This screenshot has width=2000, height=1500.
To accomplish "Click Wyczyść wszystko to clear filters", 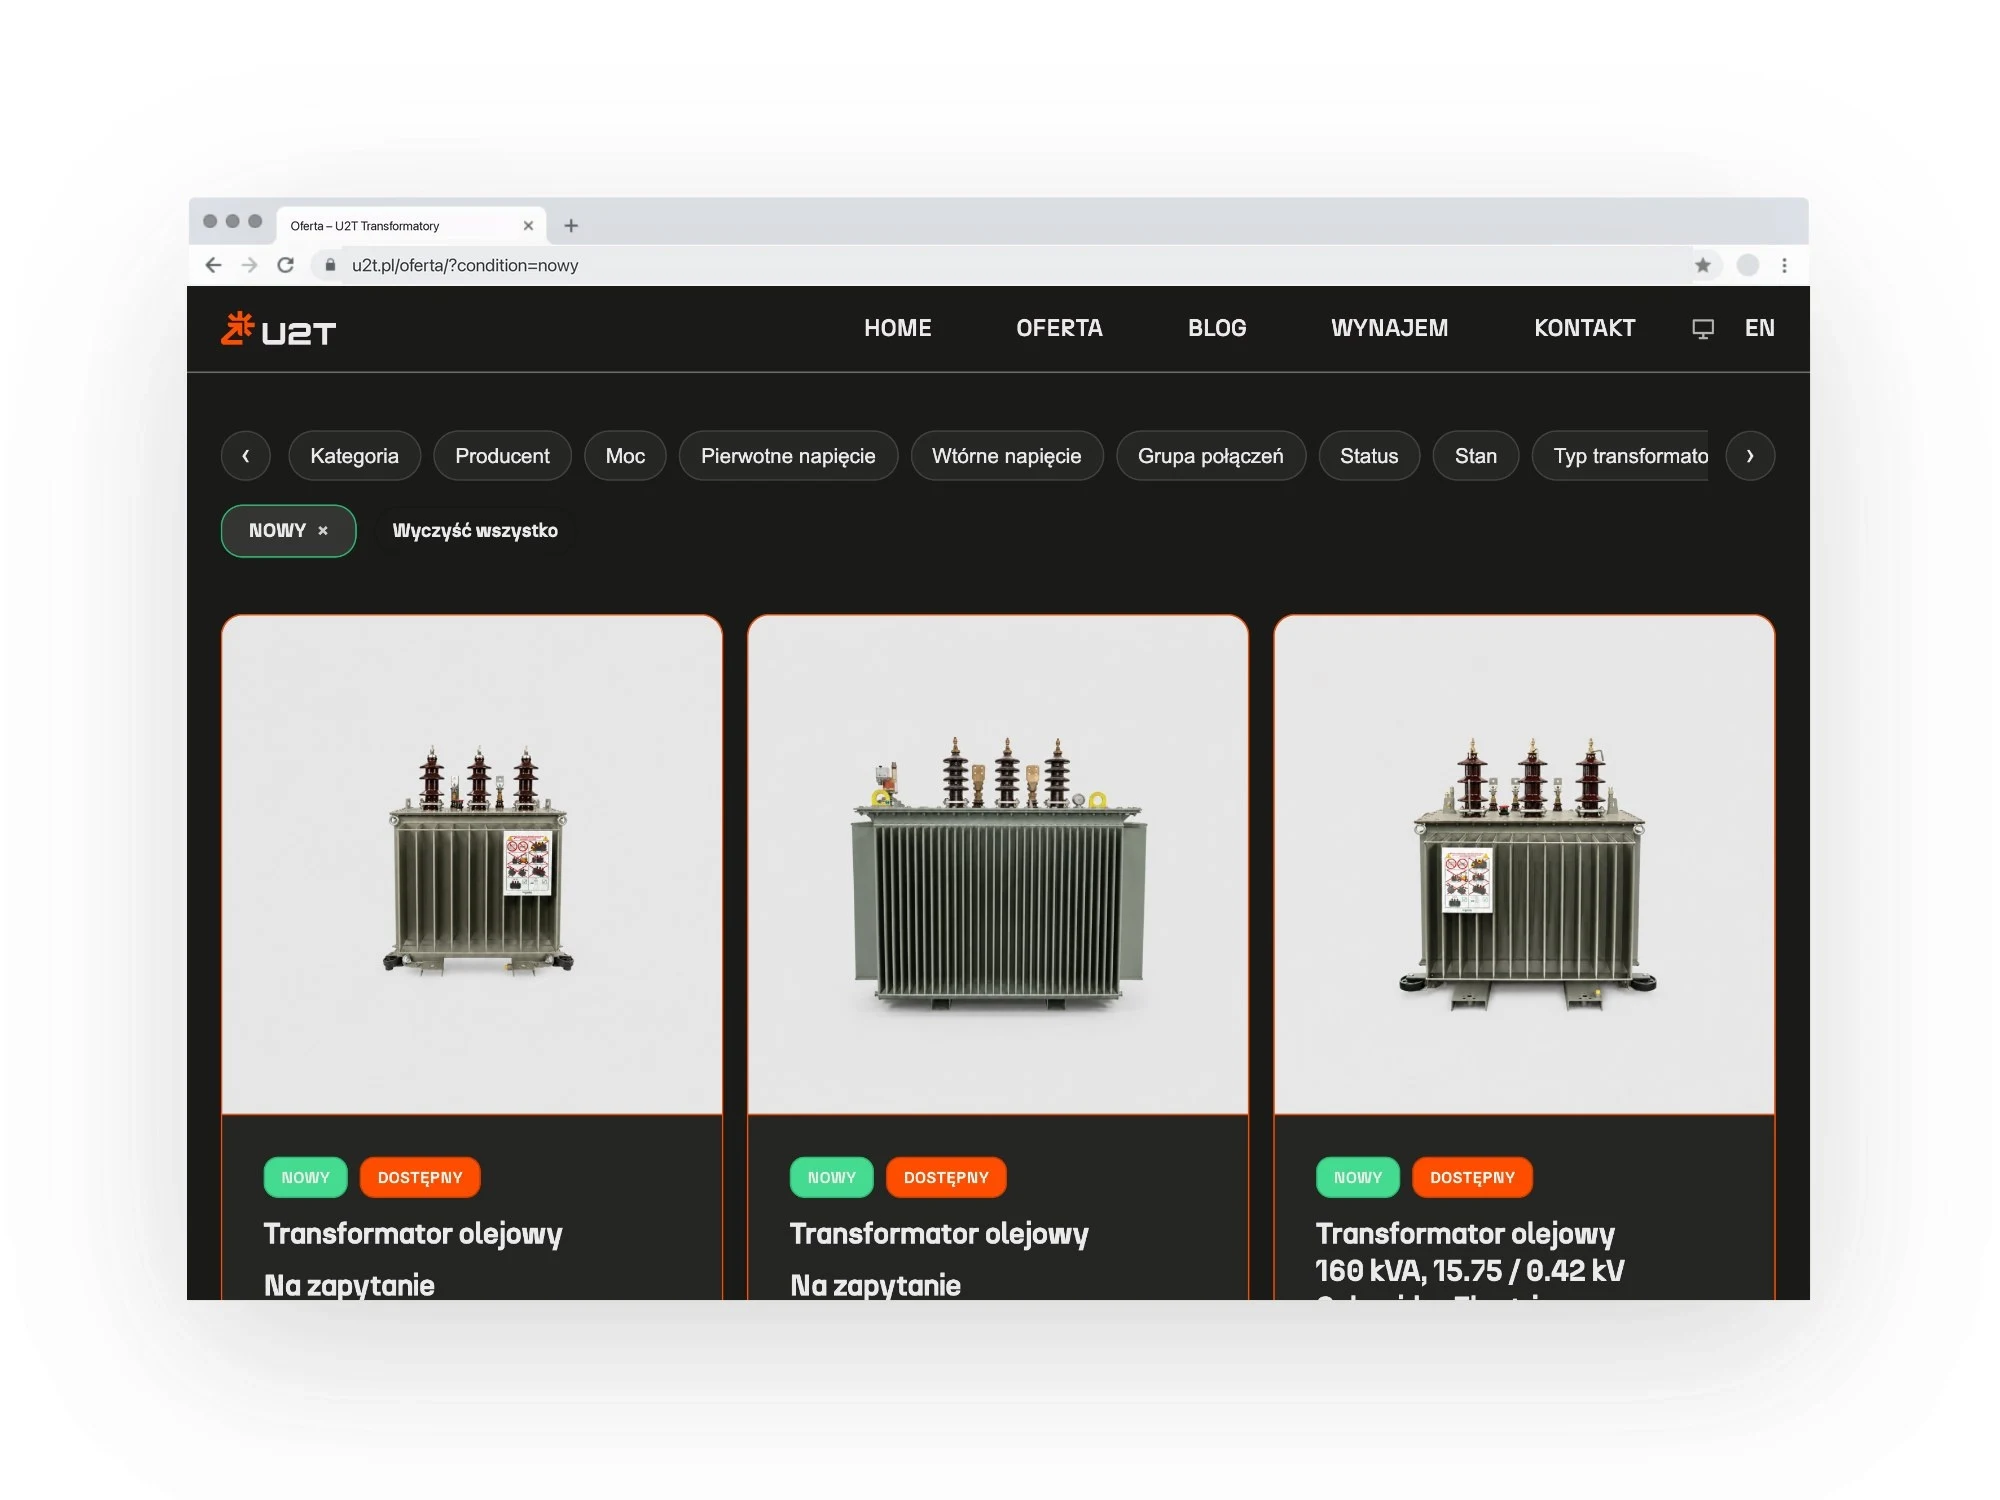I will (x=475, y=531).
